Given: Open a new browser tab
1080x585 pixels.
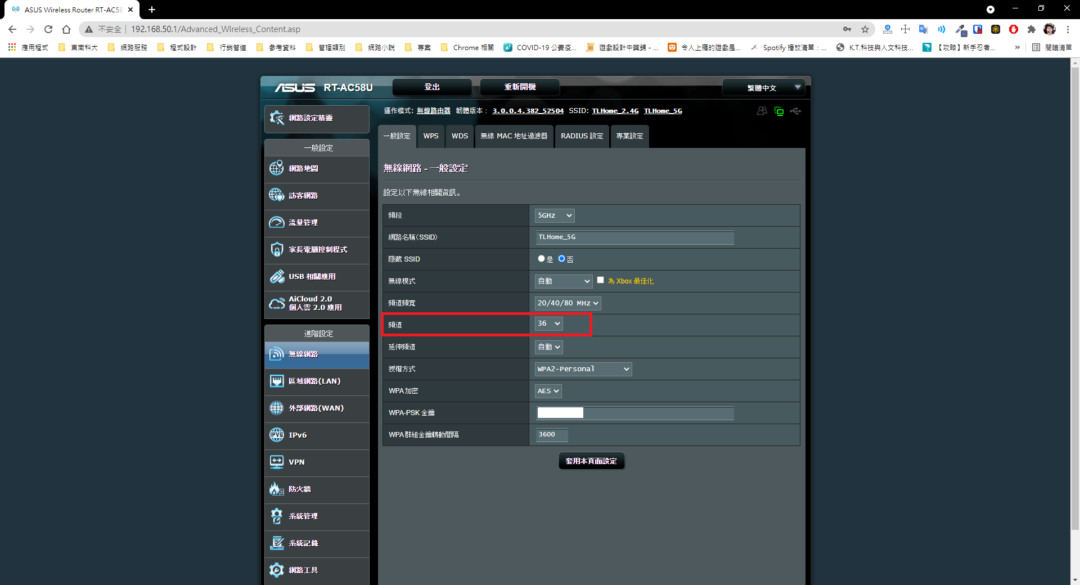Looking at the screenshot, I should [x=152, y=10].
